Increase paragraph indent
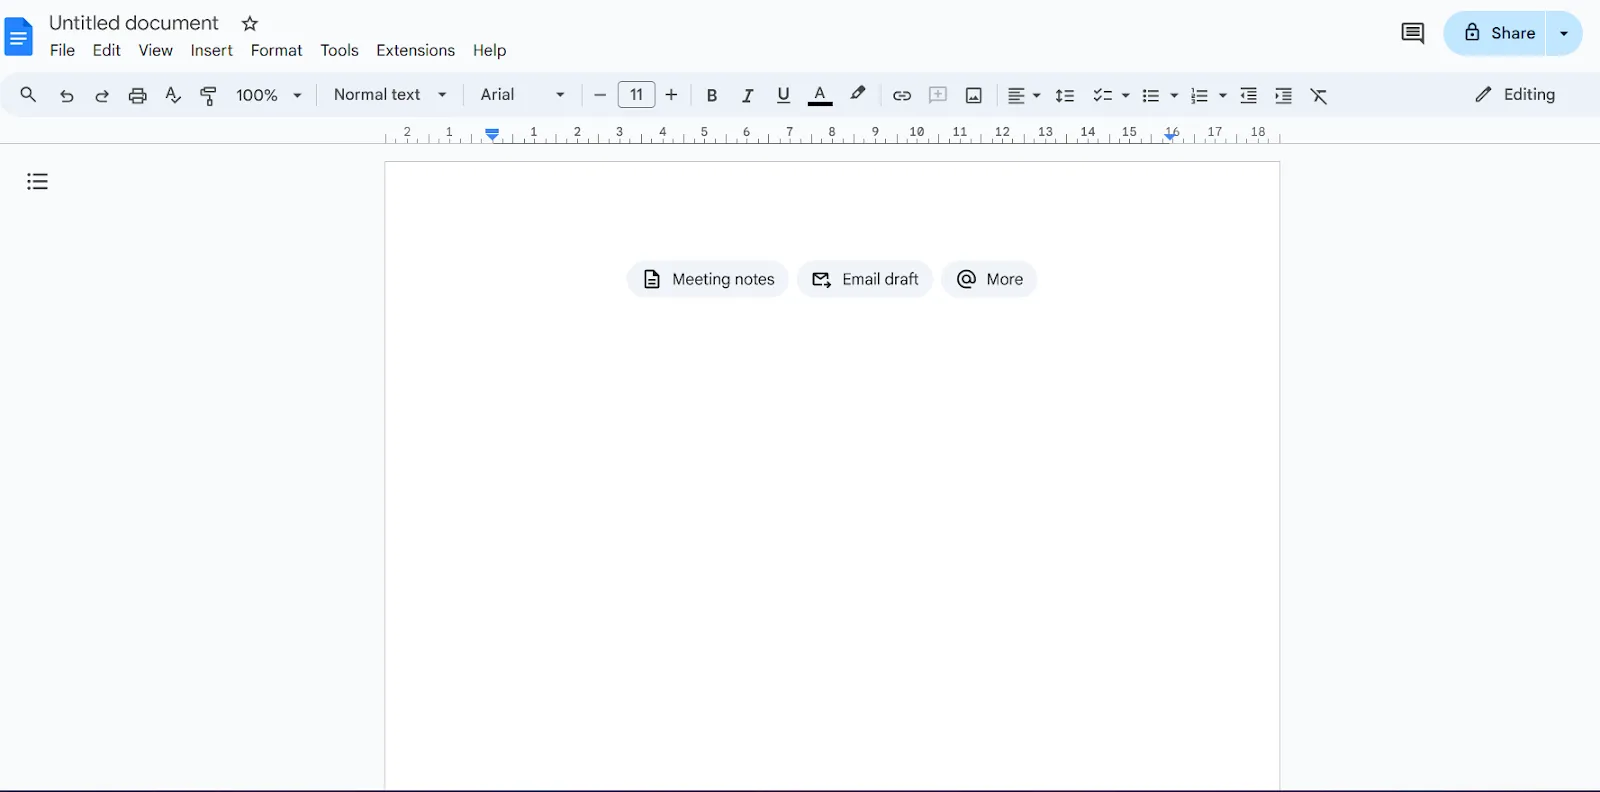1600x792 pixels. [1284, 96]
